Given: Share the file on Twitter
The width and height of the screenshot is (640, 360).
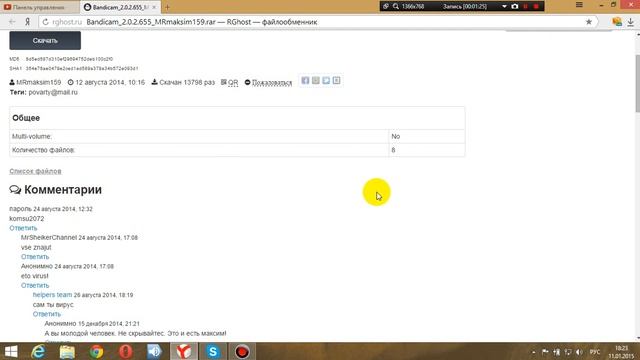Looking at the screenshot, I should pyautogui.click(x=326, y=80).
